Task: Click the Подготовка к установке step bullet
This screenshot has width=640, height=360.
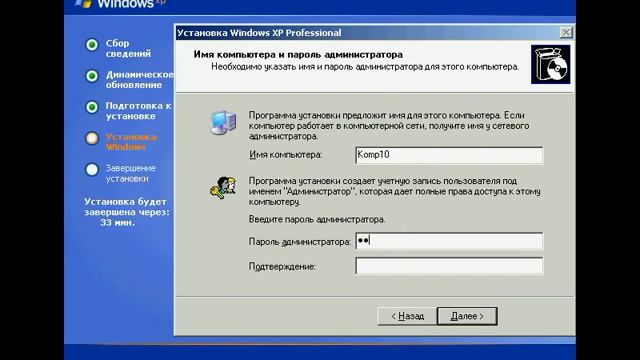Action: (x=92, y=107)
